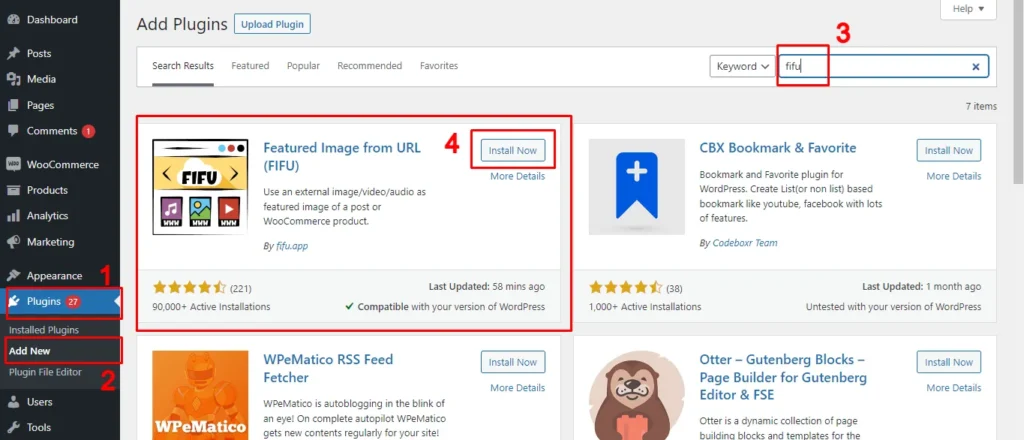The width and height of the screenshot is (1024, 440).
Task: Switch to the Featured tab
Action: pyautogui.click(x=250, y=66)
